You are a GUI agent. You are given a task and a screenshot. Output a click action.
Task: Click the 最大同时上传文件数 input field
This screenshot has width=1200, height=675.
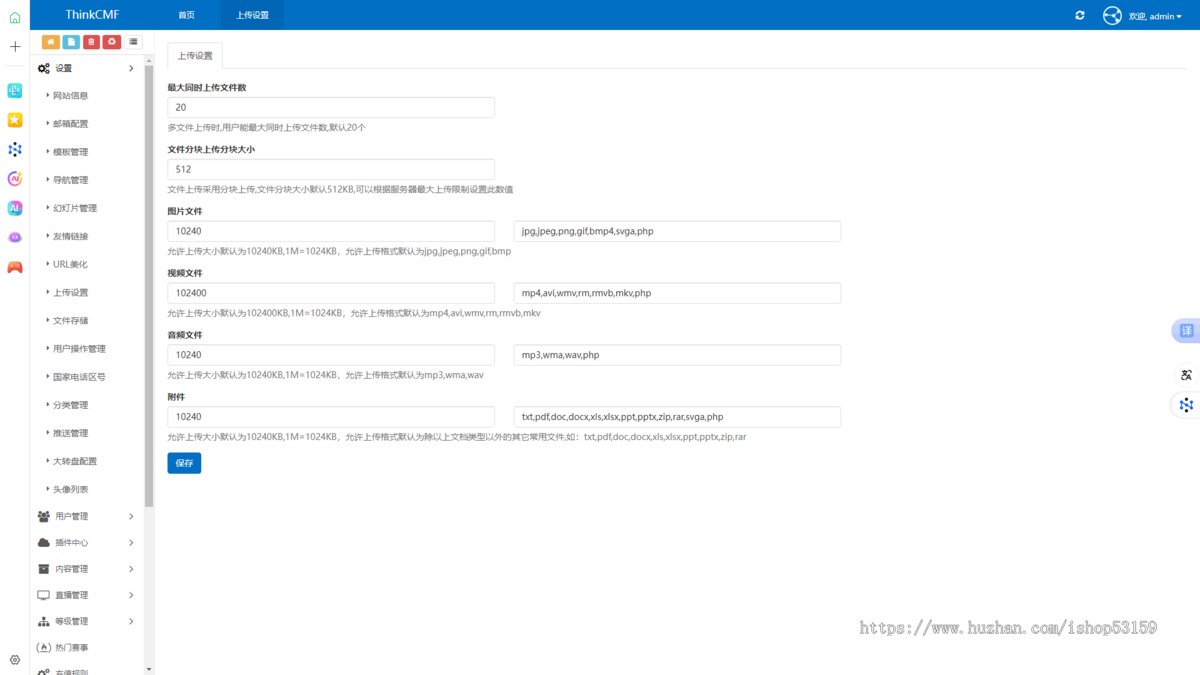331,108
